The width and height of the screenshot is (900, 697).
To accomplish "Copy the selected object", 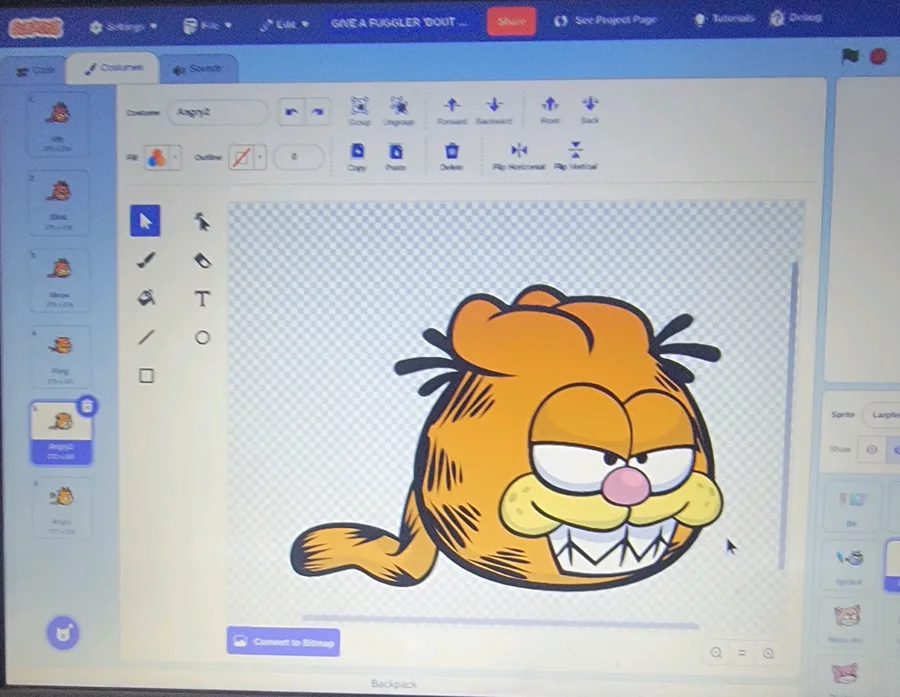I will (356, 157).
